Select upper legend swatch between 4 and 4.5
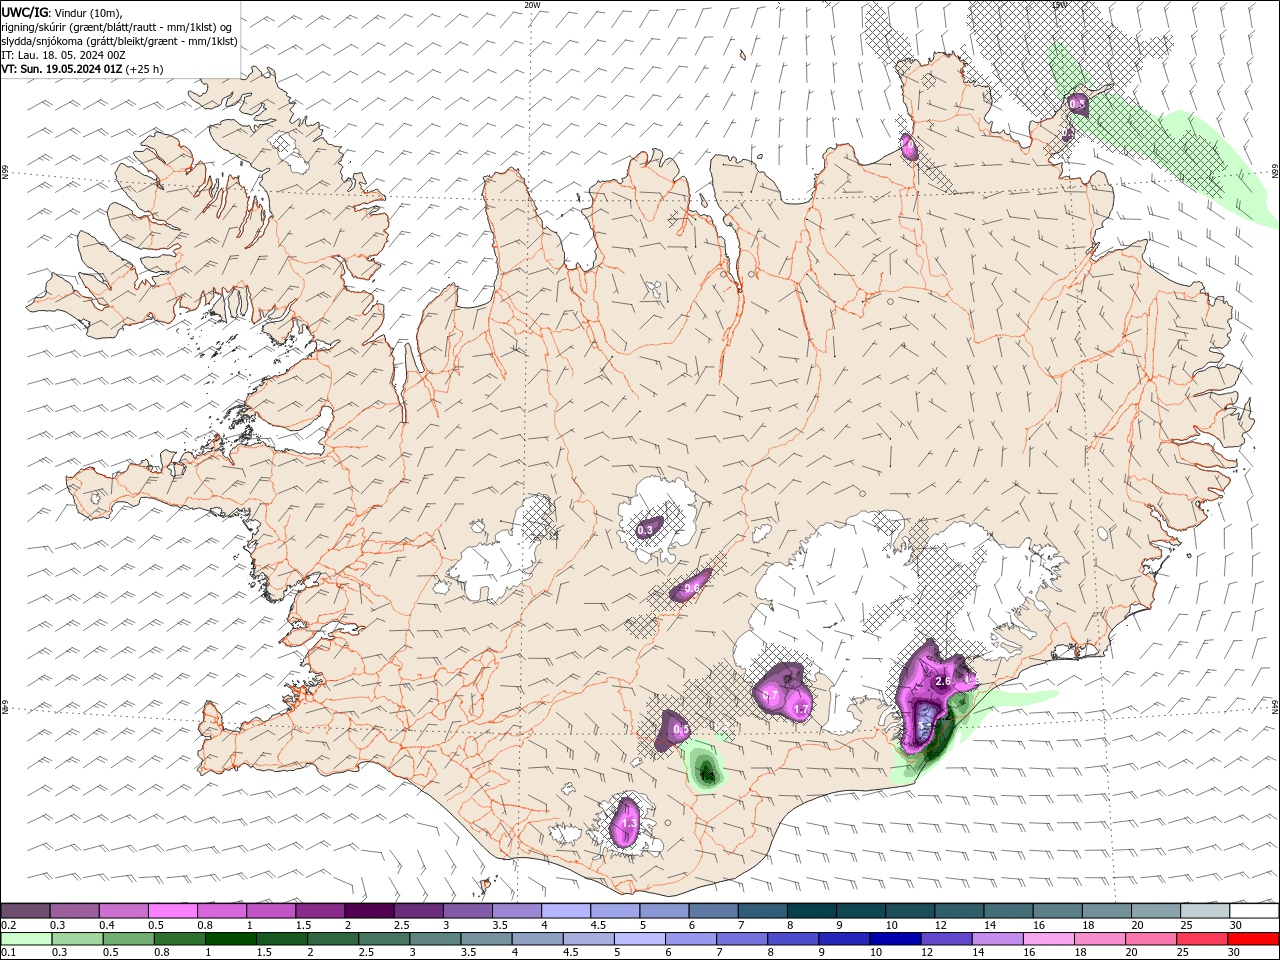The image size is (1280, 960). click(x=565, y=911)
